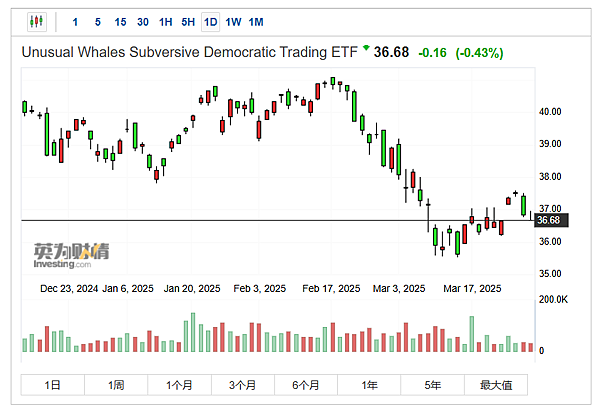Set range to 1日
Image resolution: width=600 pixels, height=414 pixels.
click(52, 385)
